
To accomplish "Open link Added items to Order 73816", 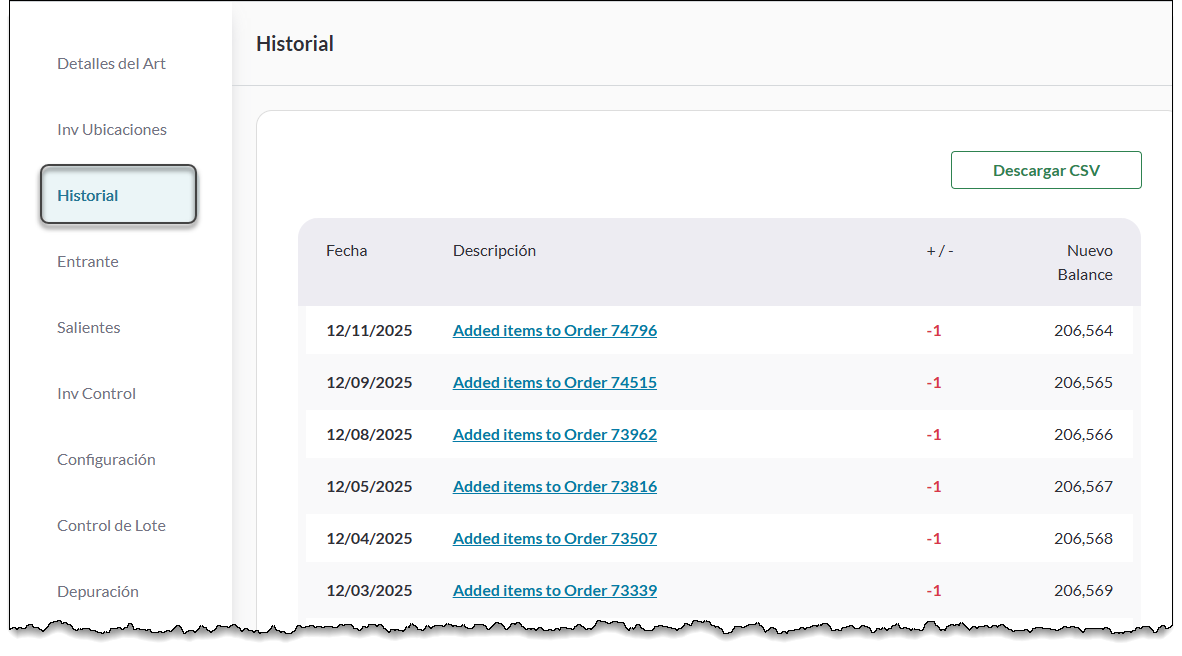I will 554,487.
